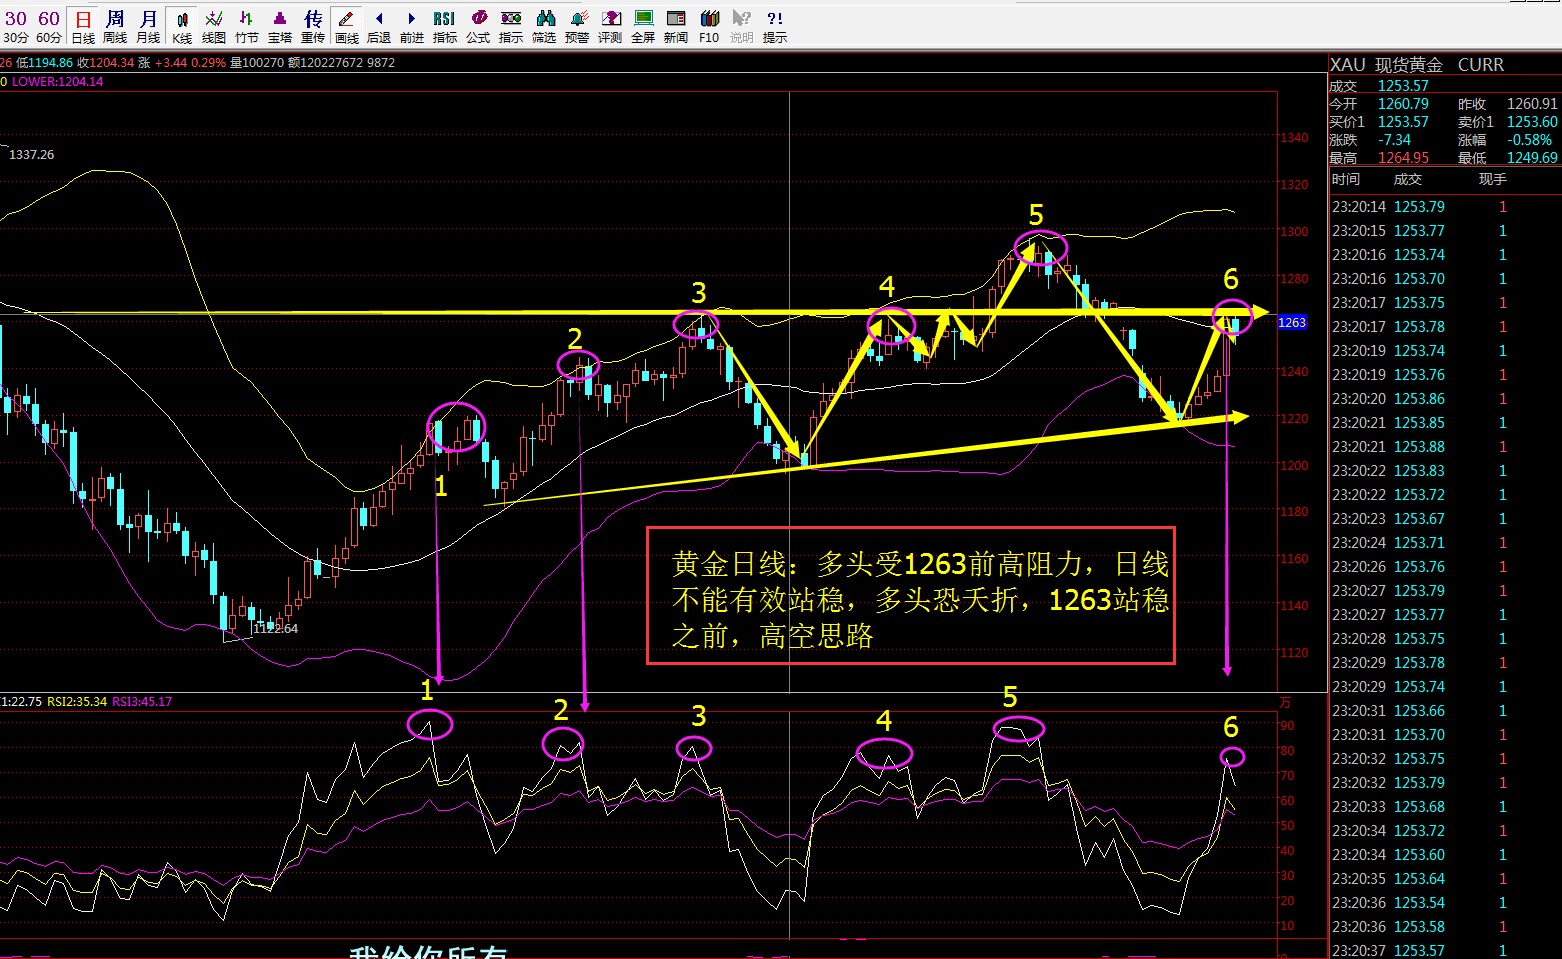Select the 23:20:23 tick priced 1253.67
The image size is (1562, 959).
tap(1444, 519)
